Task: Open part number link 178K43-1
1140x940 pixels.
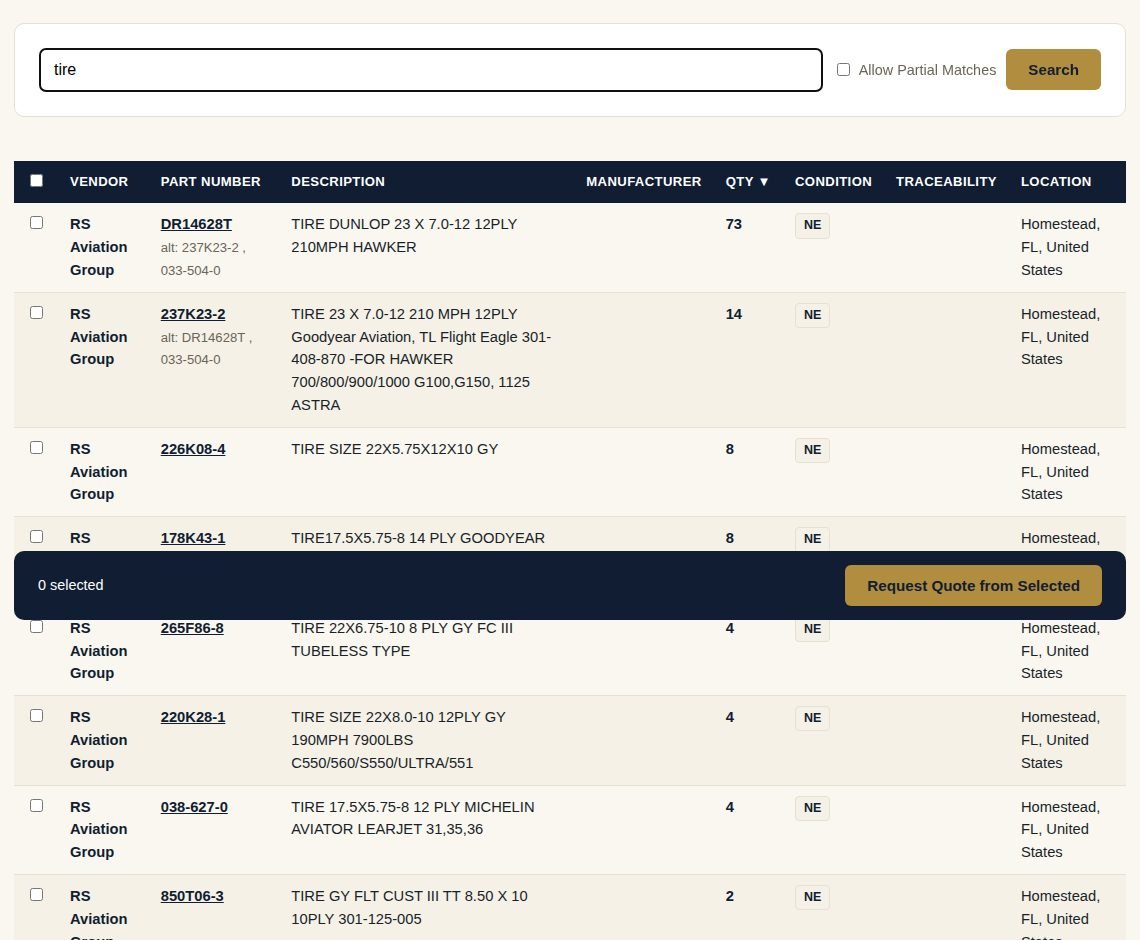Action: [x=193, y=539]
